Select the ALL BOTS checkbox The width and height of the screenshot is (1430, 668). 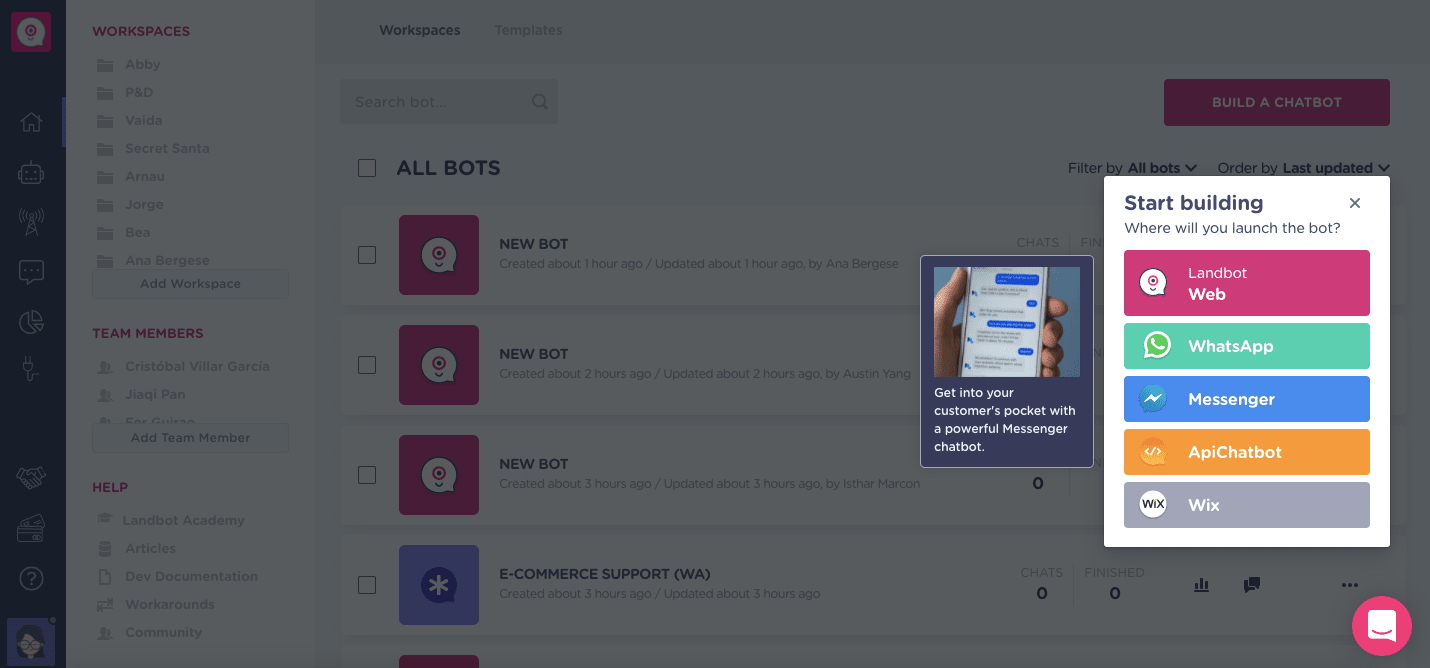(366, 168)
